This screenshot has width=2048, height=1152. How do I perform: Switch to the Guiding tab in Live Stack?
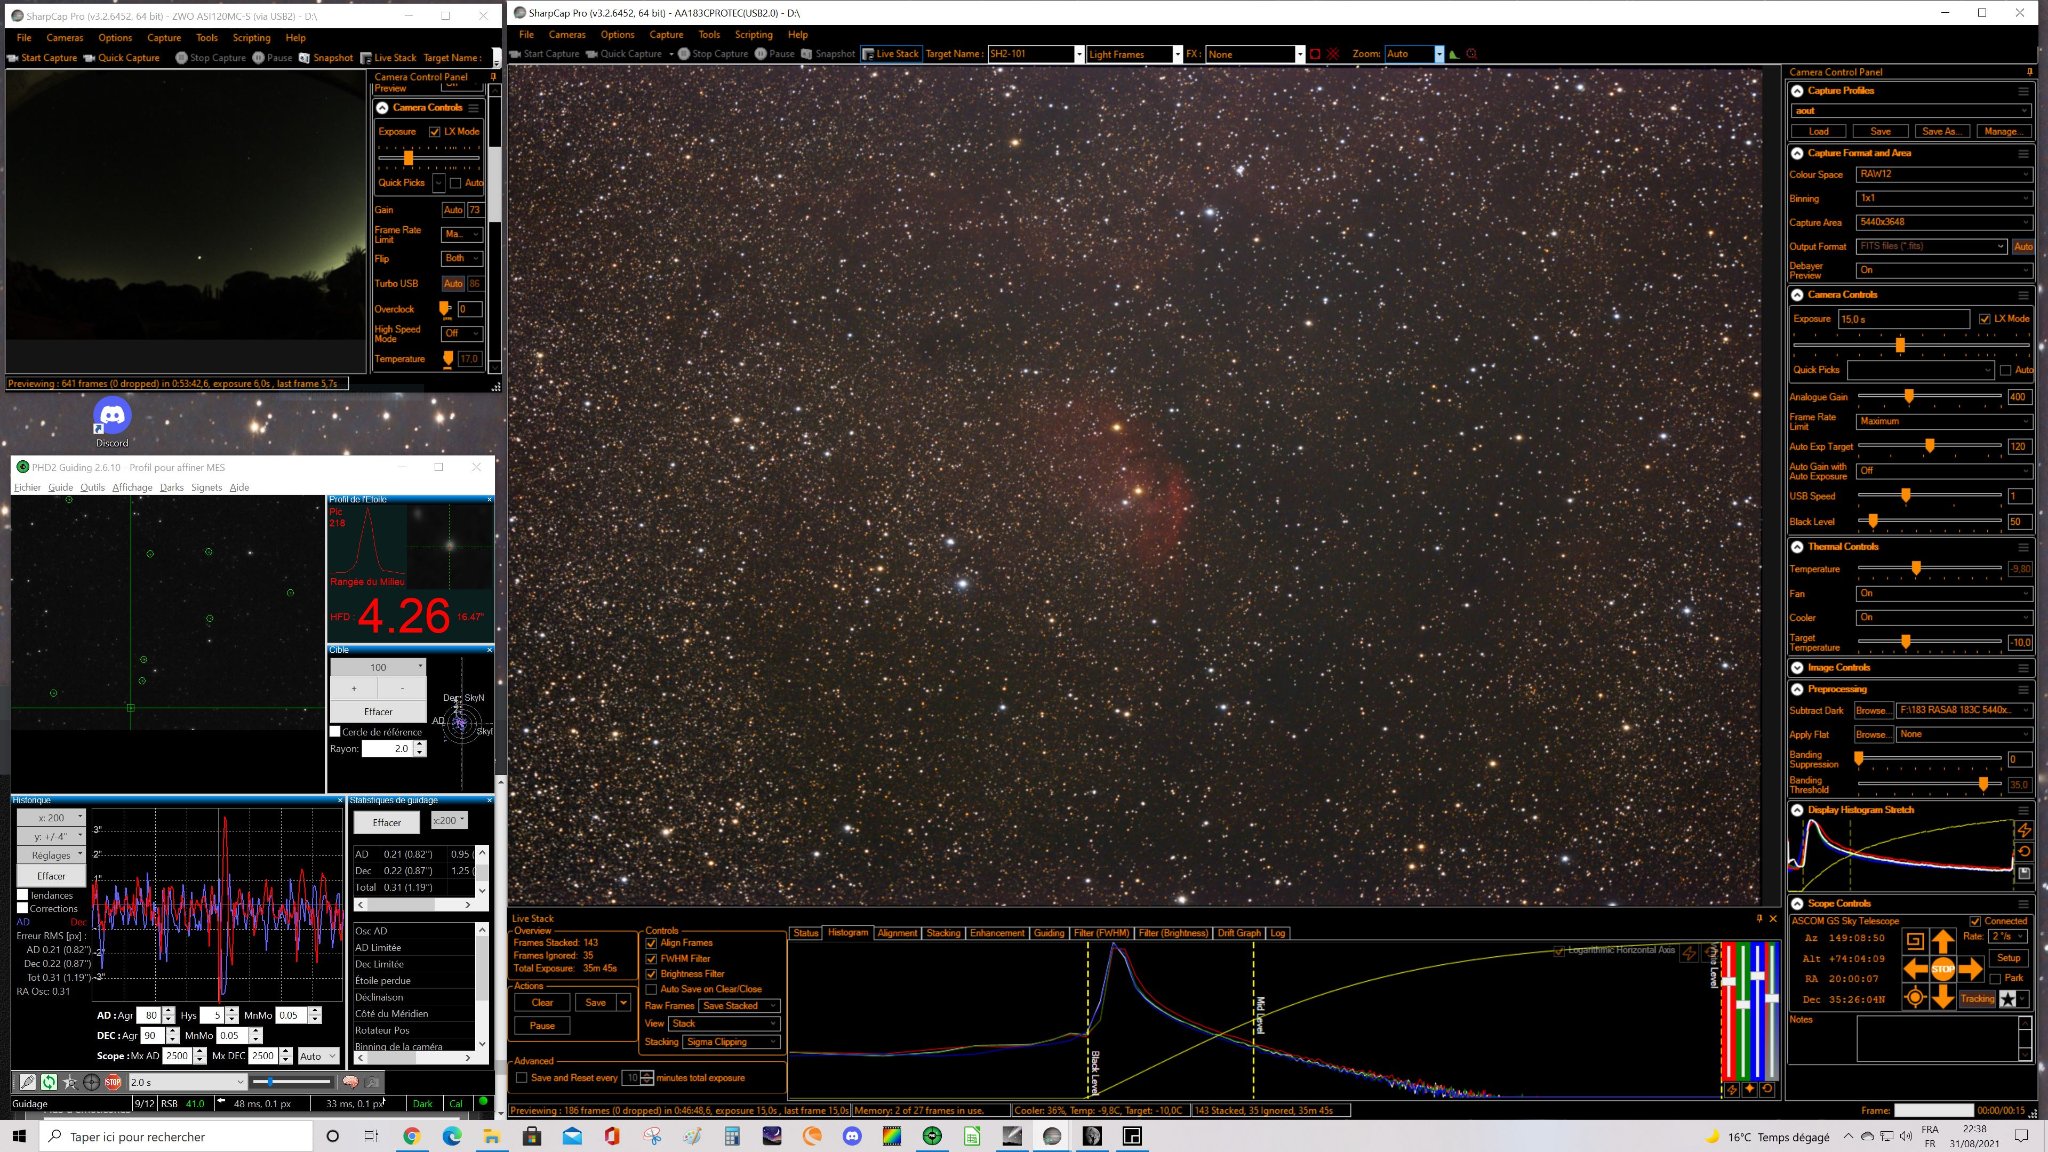pyautogui.click(x=1048, y=933)
